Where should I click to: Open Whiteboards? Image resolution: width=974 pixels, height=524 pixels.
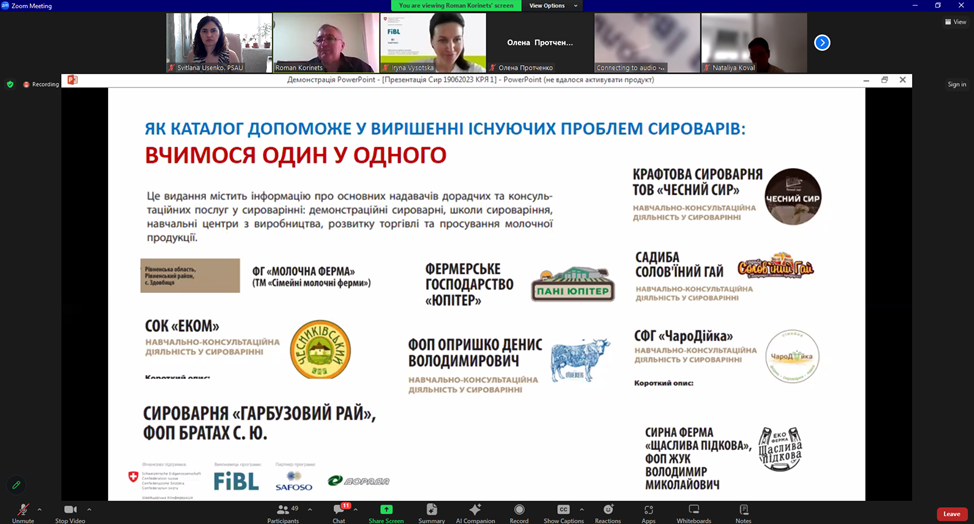click(x=694, y=513)
